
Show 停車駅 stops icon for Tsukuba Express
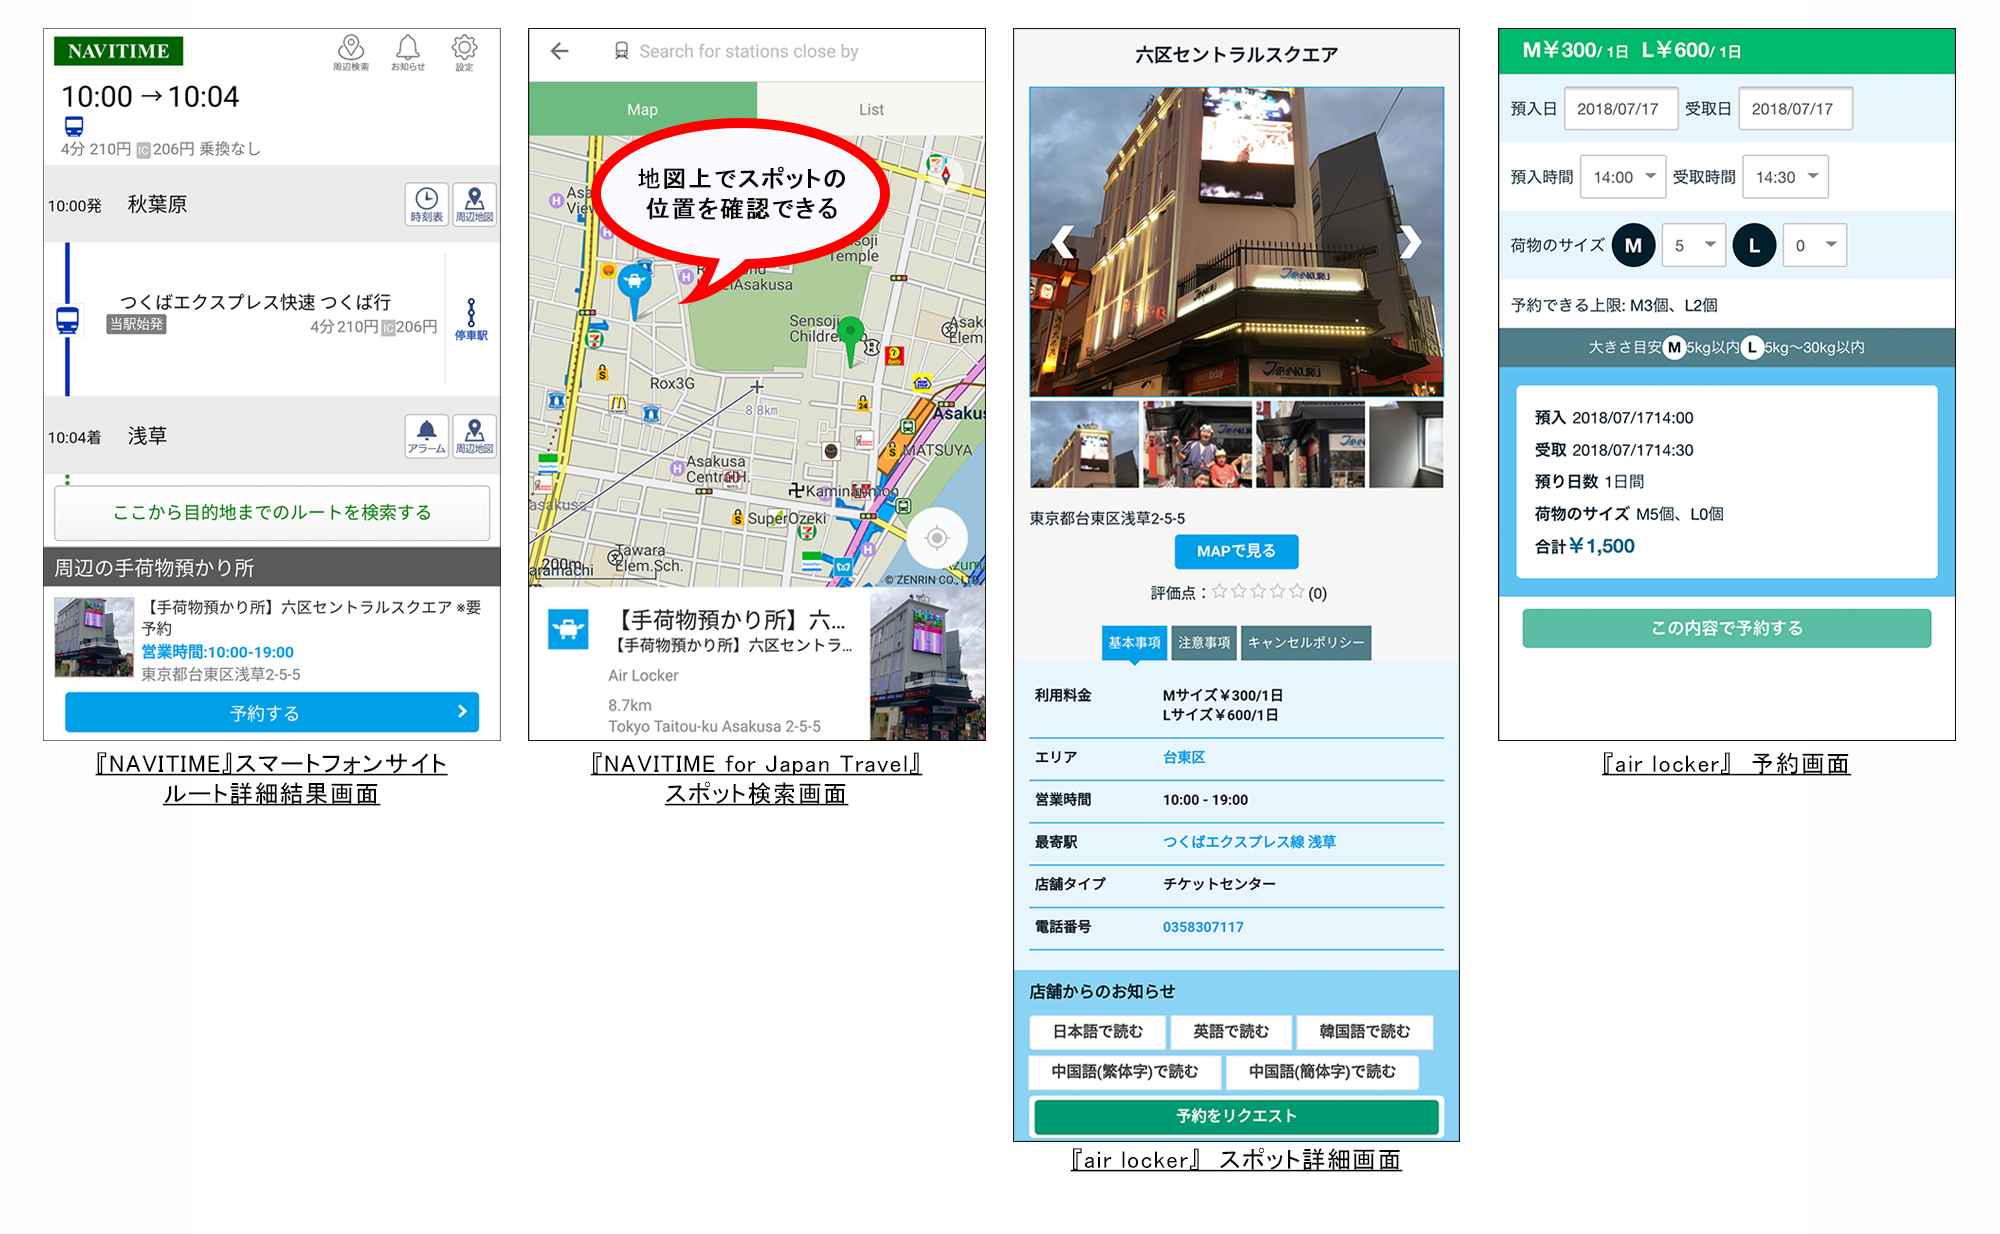click(x=471, y=320)
